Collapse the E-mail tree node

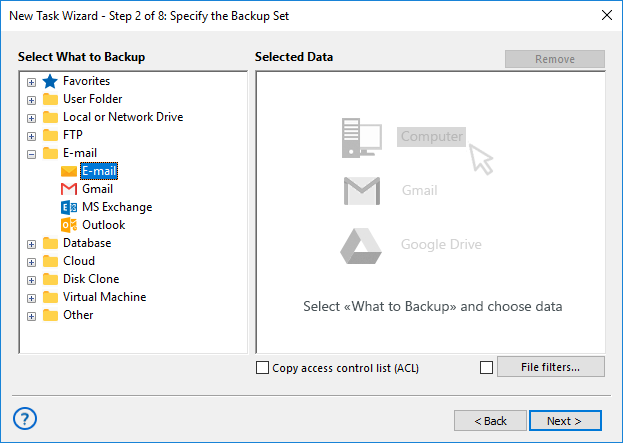point(32,153)
